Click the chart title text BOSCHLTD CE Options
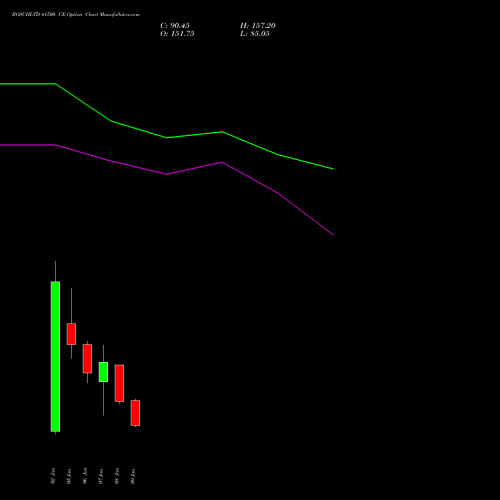This screenshot has width=500, height=500. point(76,14)
